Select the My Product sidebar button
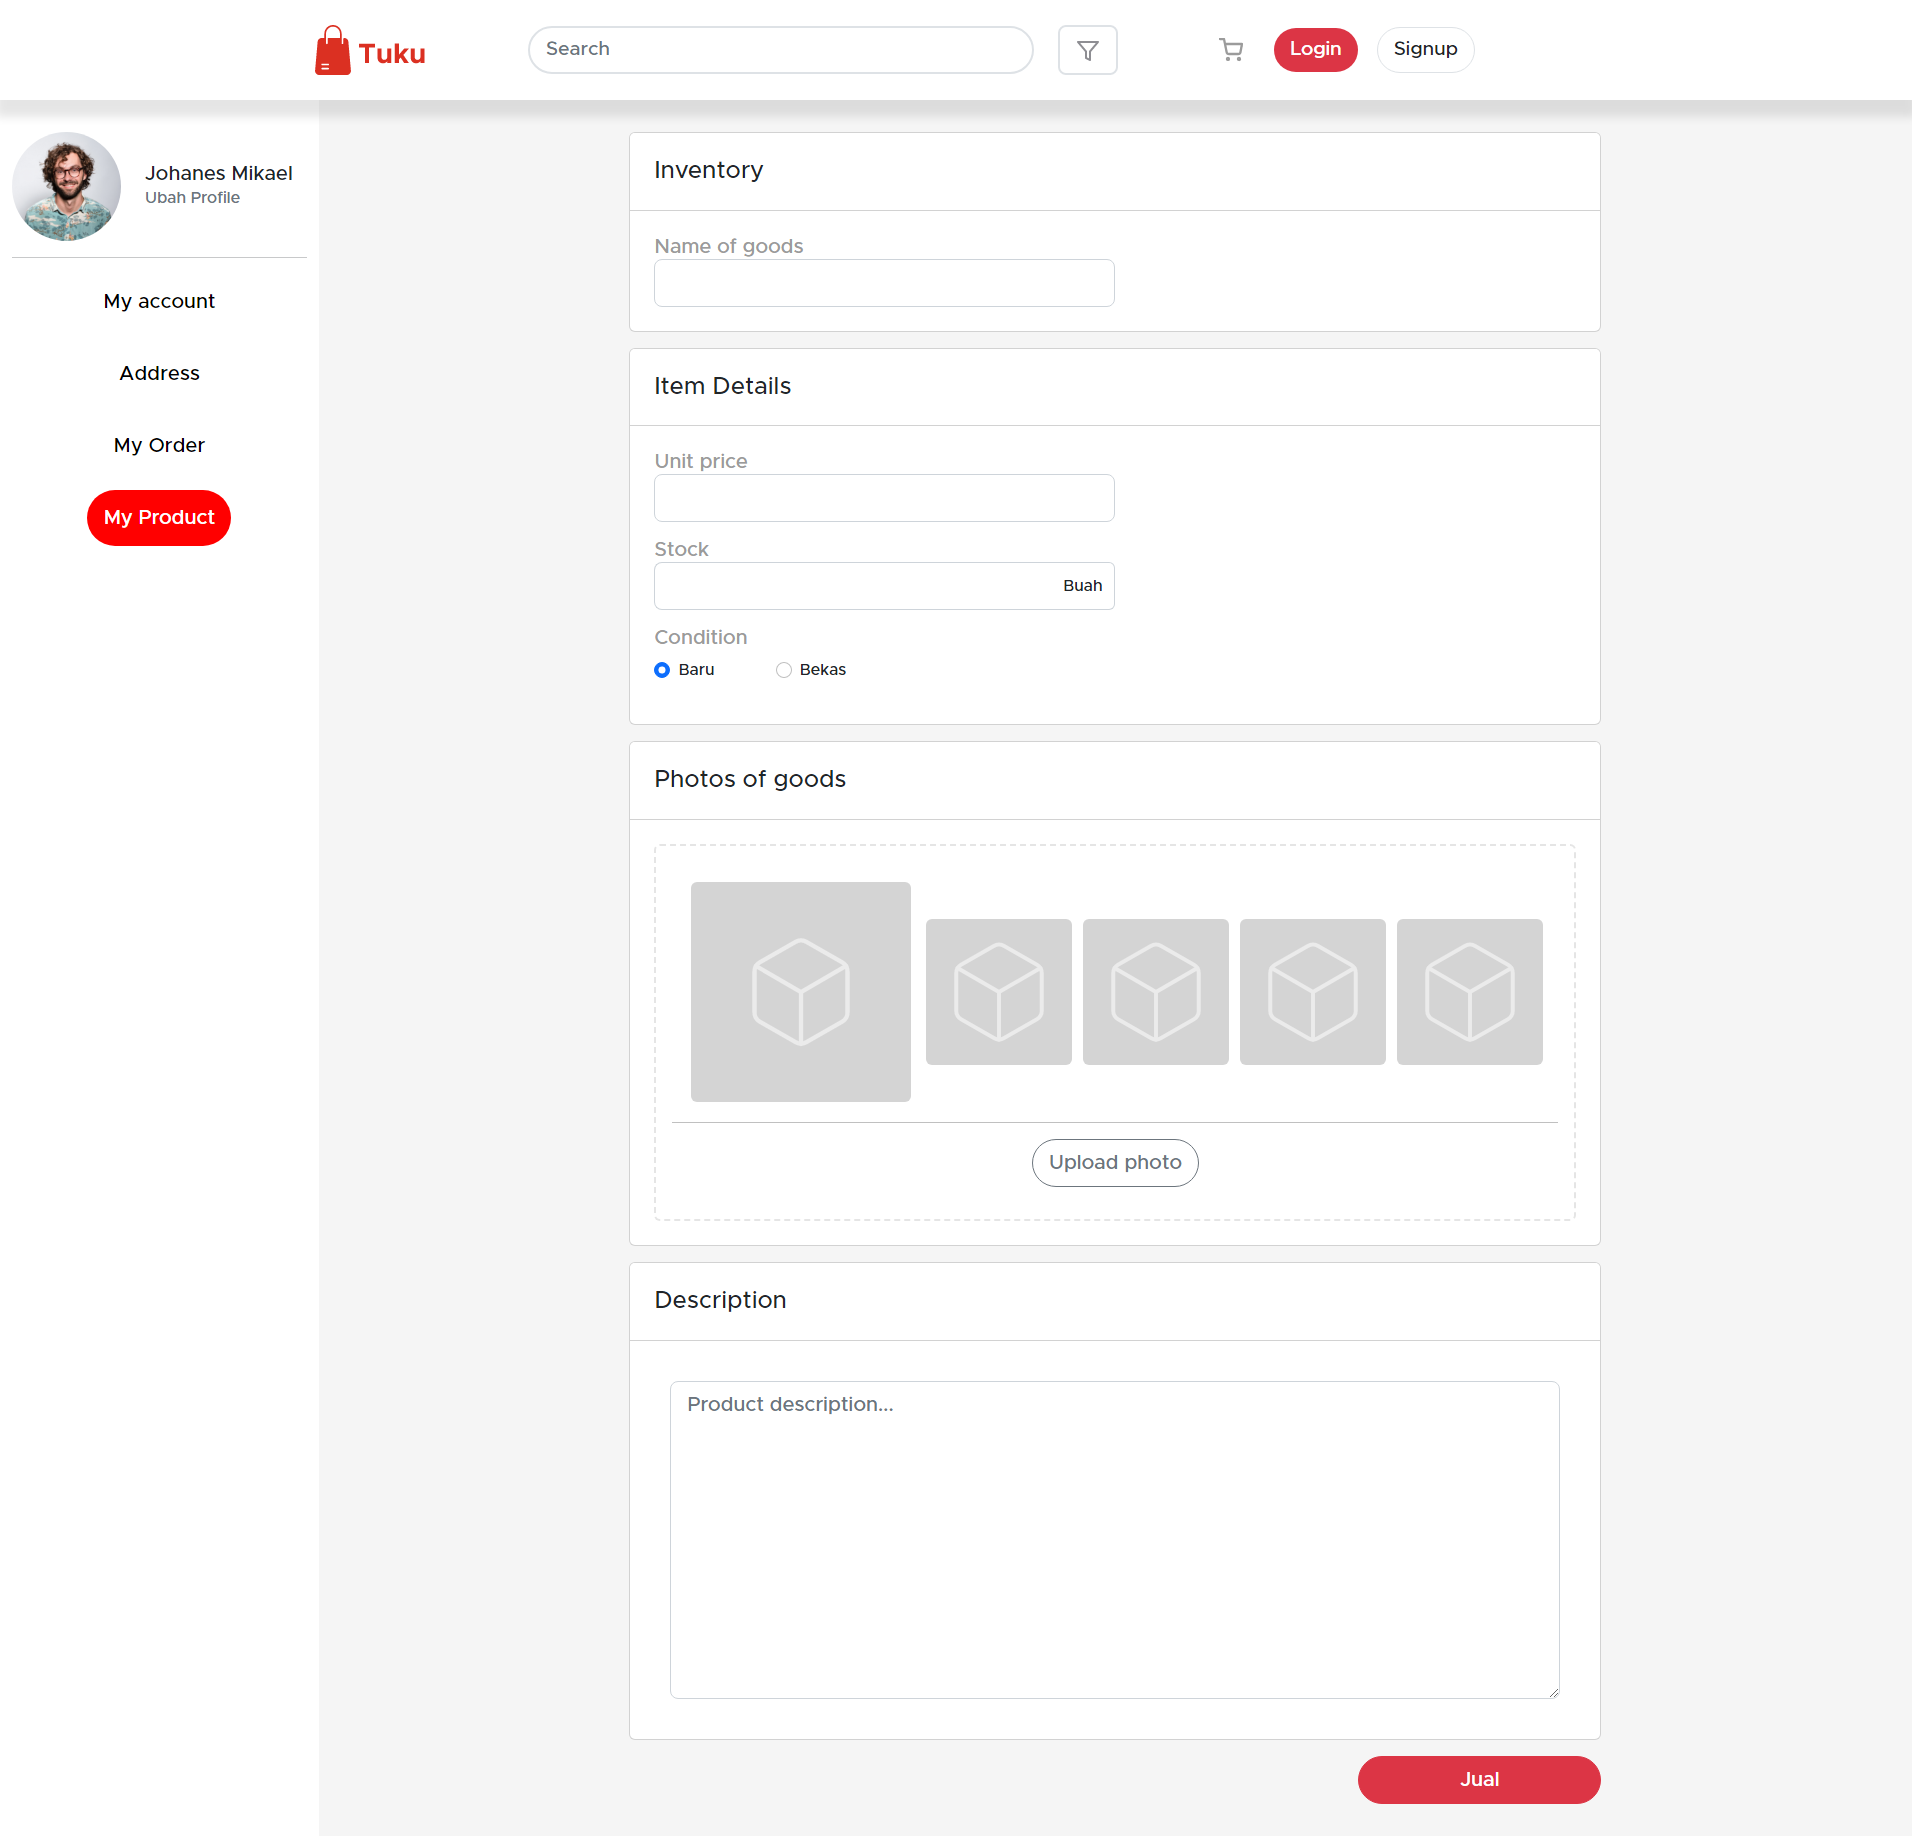The width and height of the screenshot is (1912, 1836). 158,517
